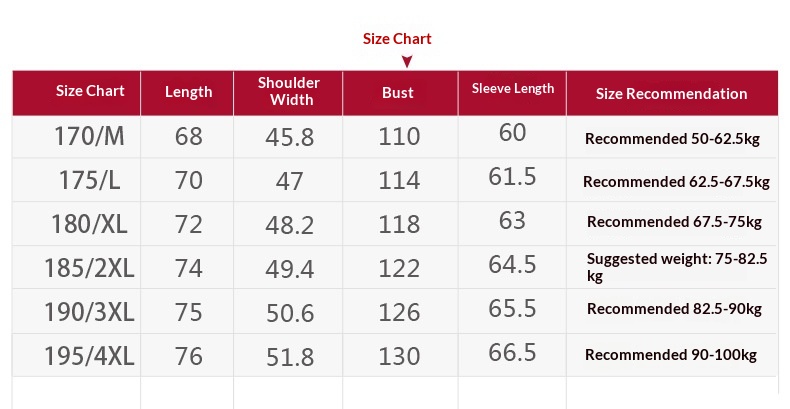Click the Bust column header
790x409 pixels.
398,92
